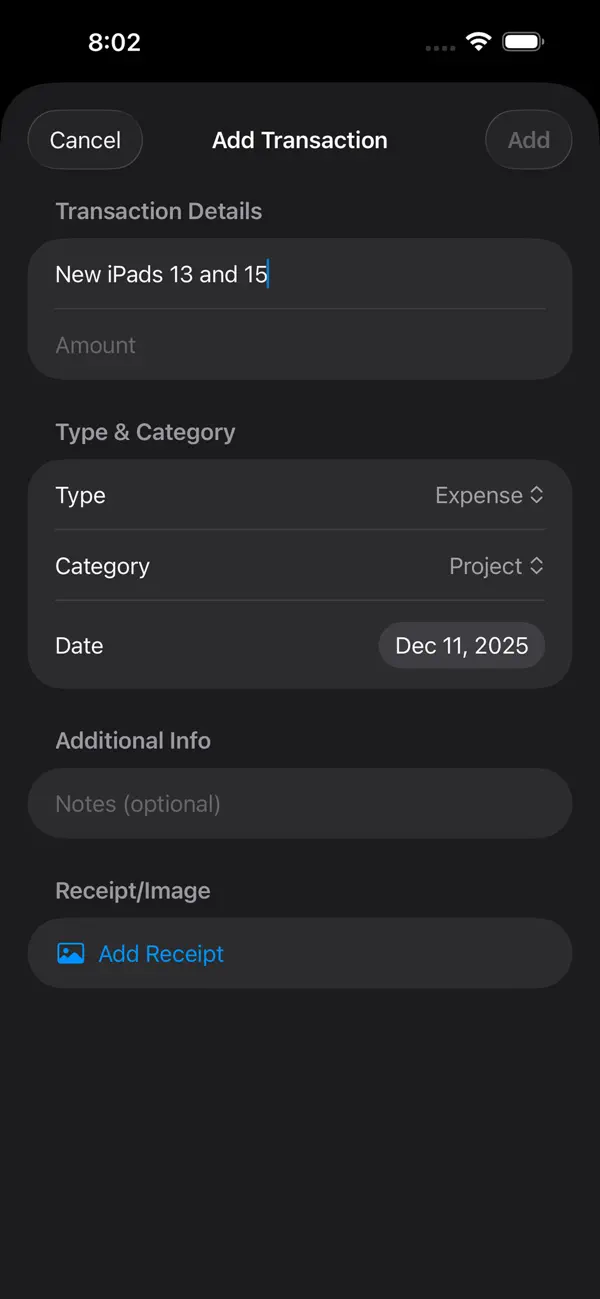Tap the battery icon in the status bar
This screenshot has width=600, height=1299.
[x=522, y=40]
